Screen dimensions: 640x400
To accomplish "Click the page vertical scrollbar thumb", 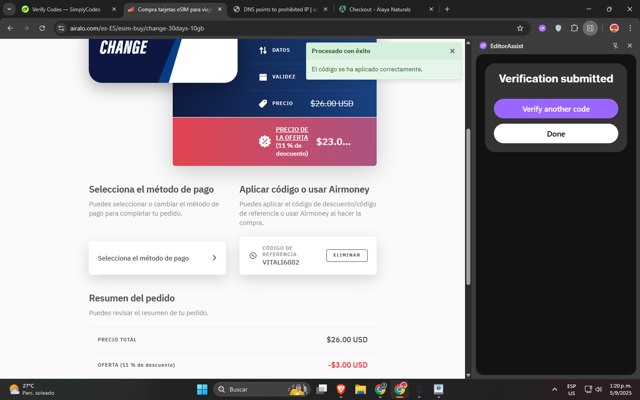I will (468, 206).
